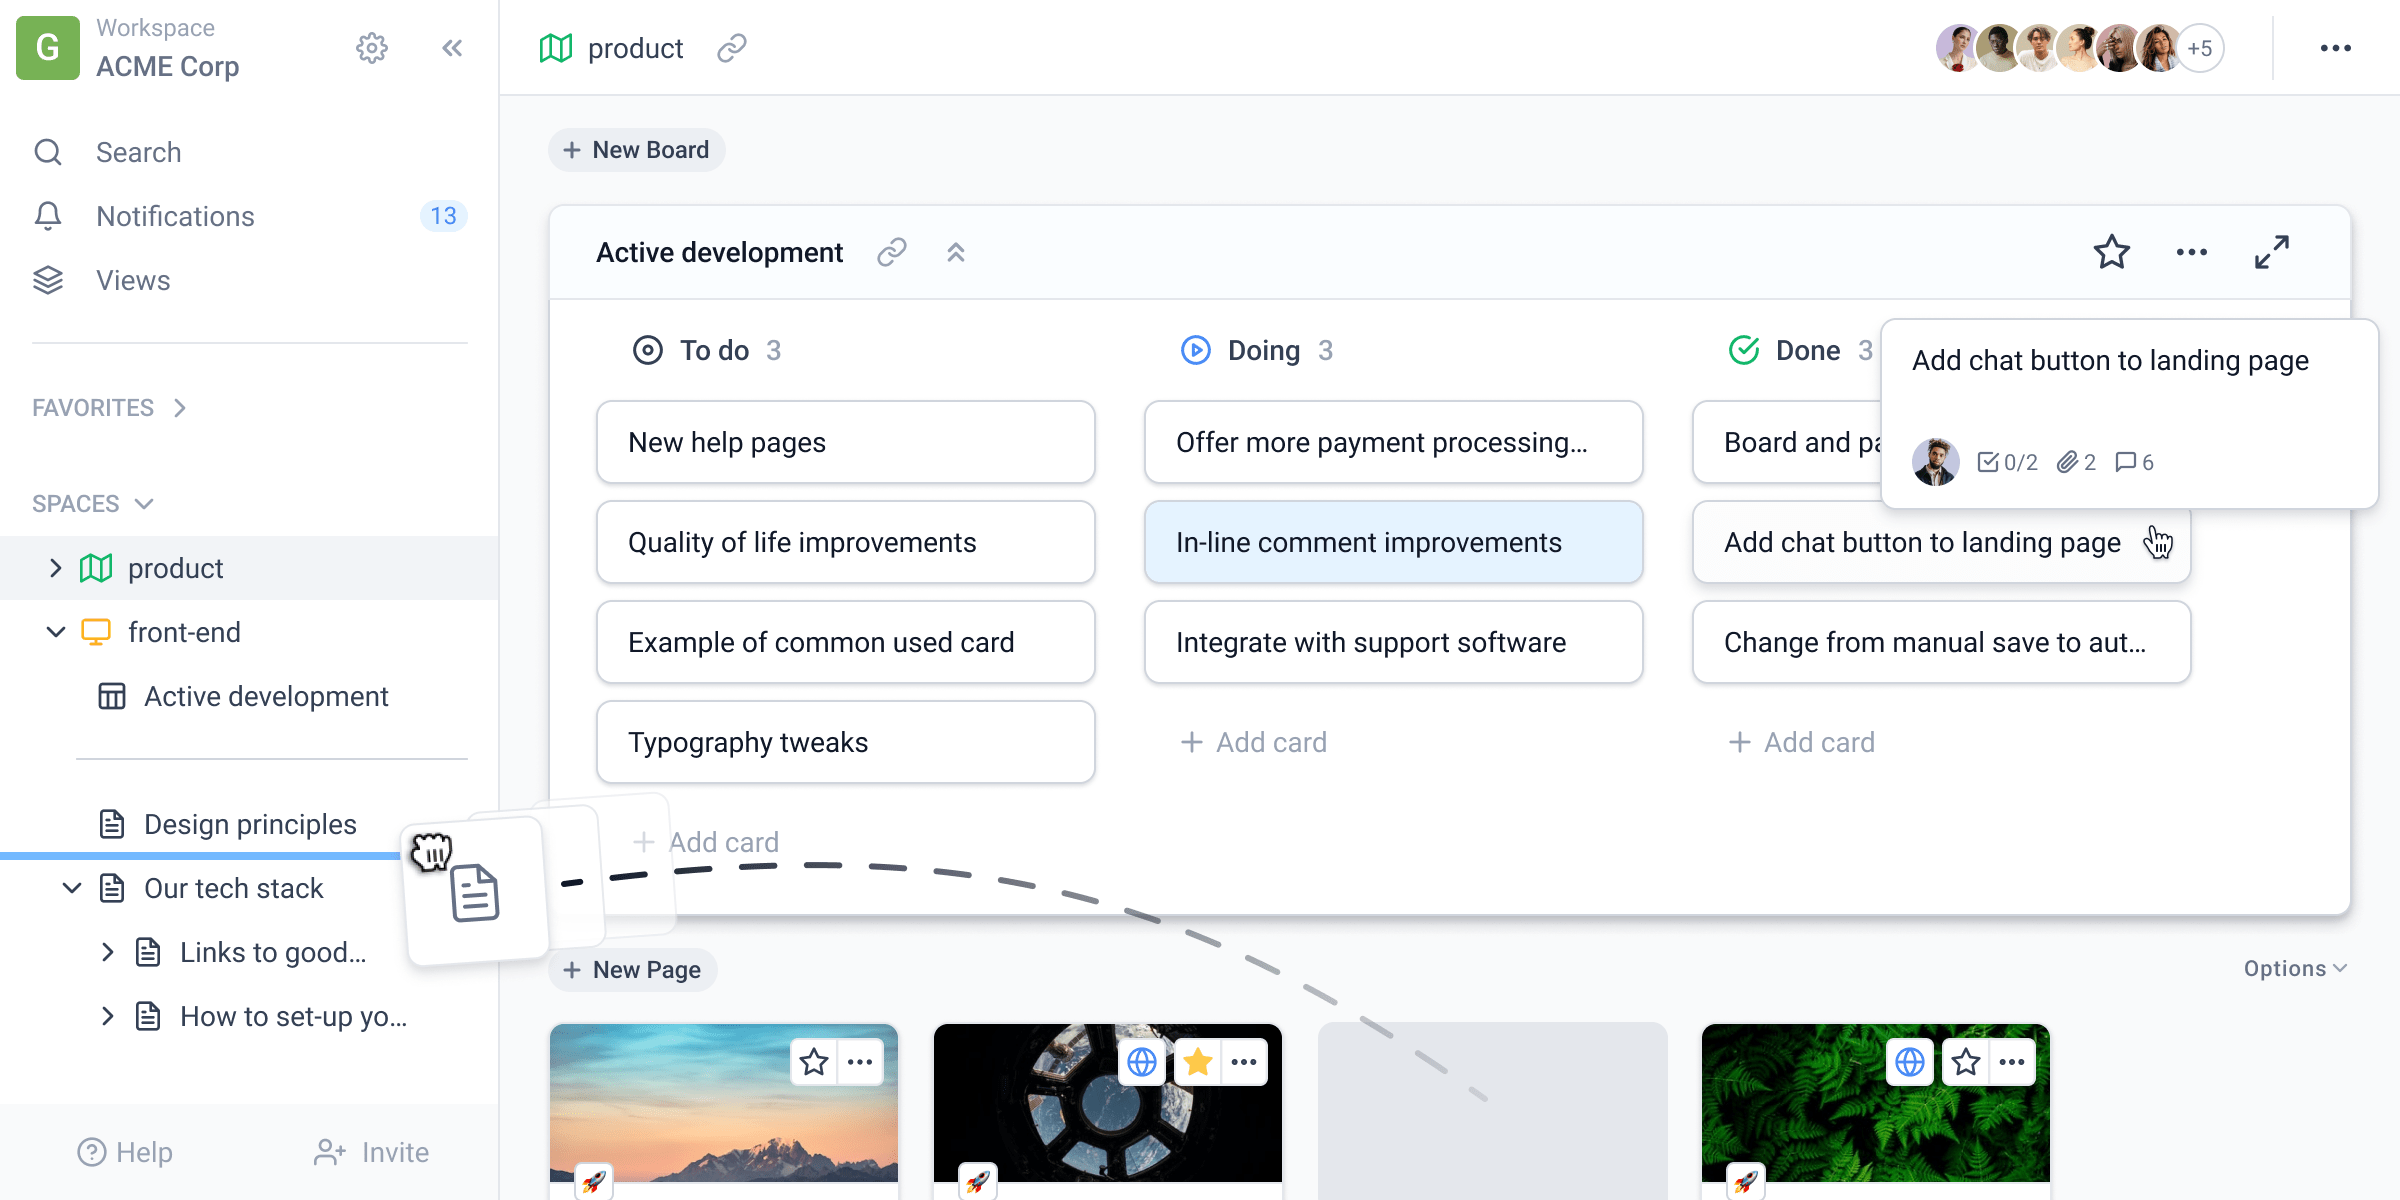Screen dimensions: 2400x1200
Task: Click the New Page button
Action: pyautogui.click(x=633, y=970)
